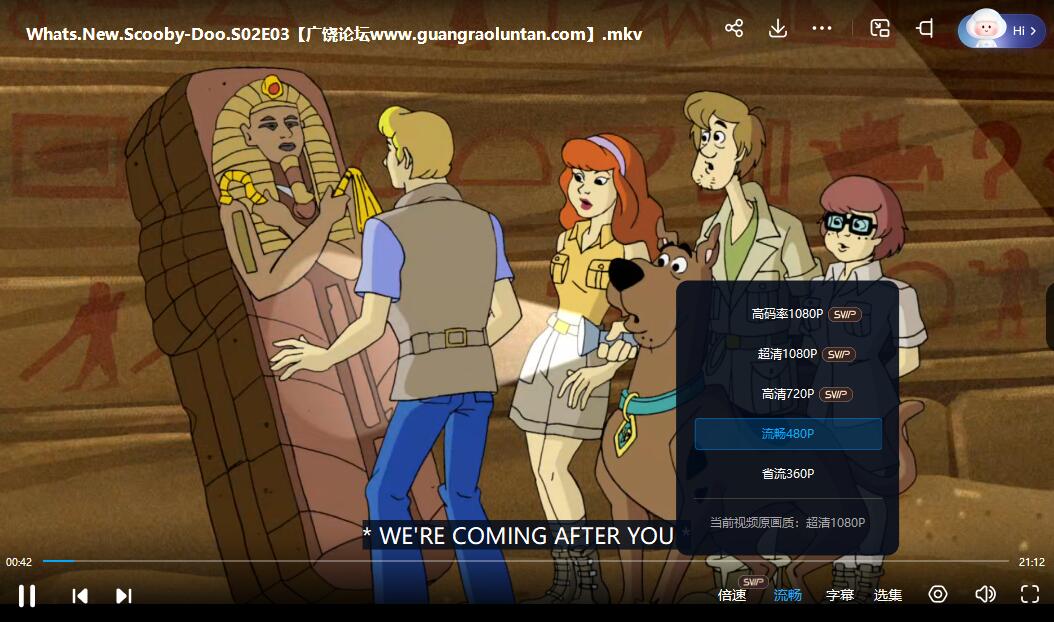This screenshot has width=1054, height=622.
Task: Click the rotate screen icon in the top bar
Action: tap(925, 28)
